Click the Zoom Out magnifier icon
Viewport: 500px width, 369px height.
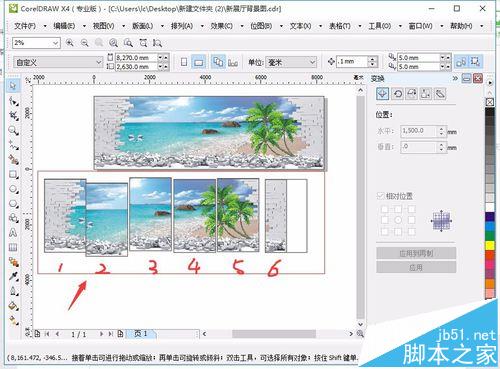(85, 43)
